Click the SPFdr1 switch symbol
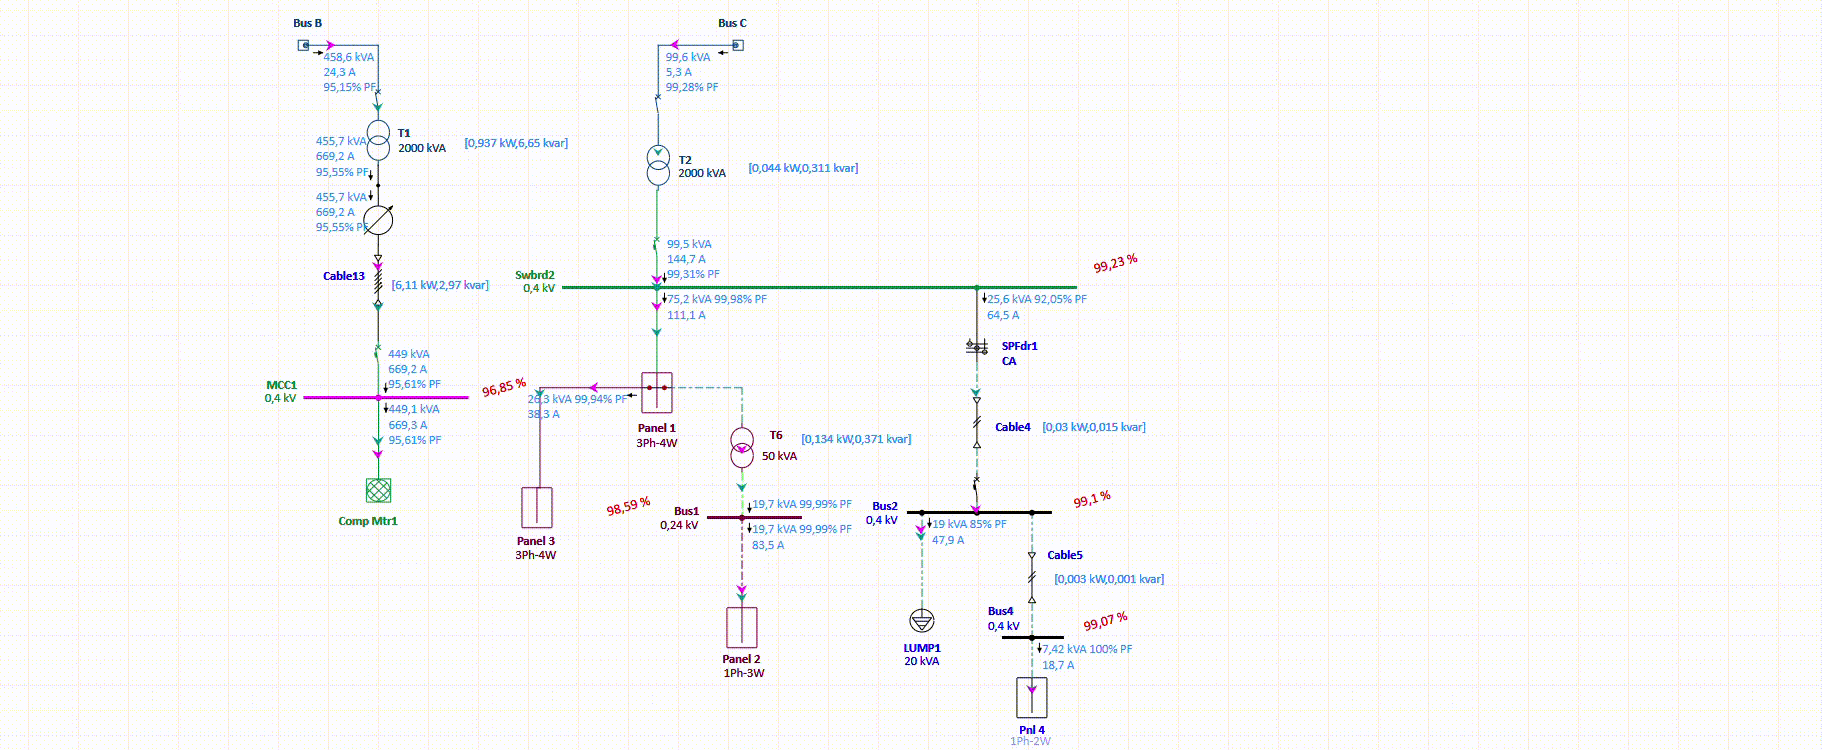The image size is (1822, 750). [977, 347]
